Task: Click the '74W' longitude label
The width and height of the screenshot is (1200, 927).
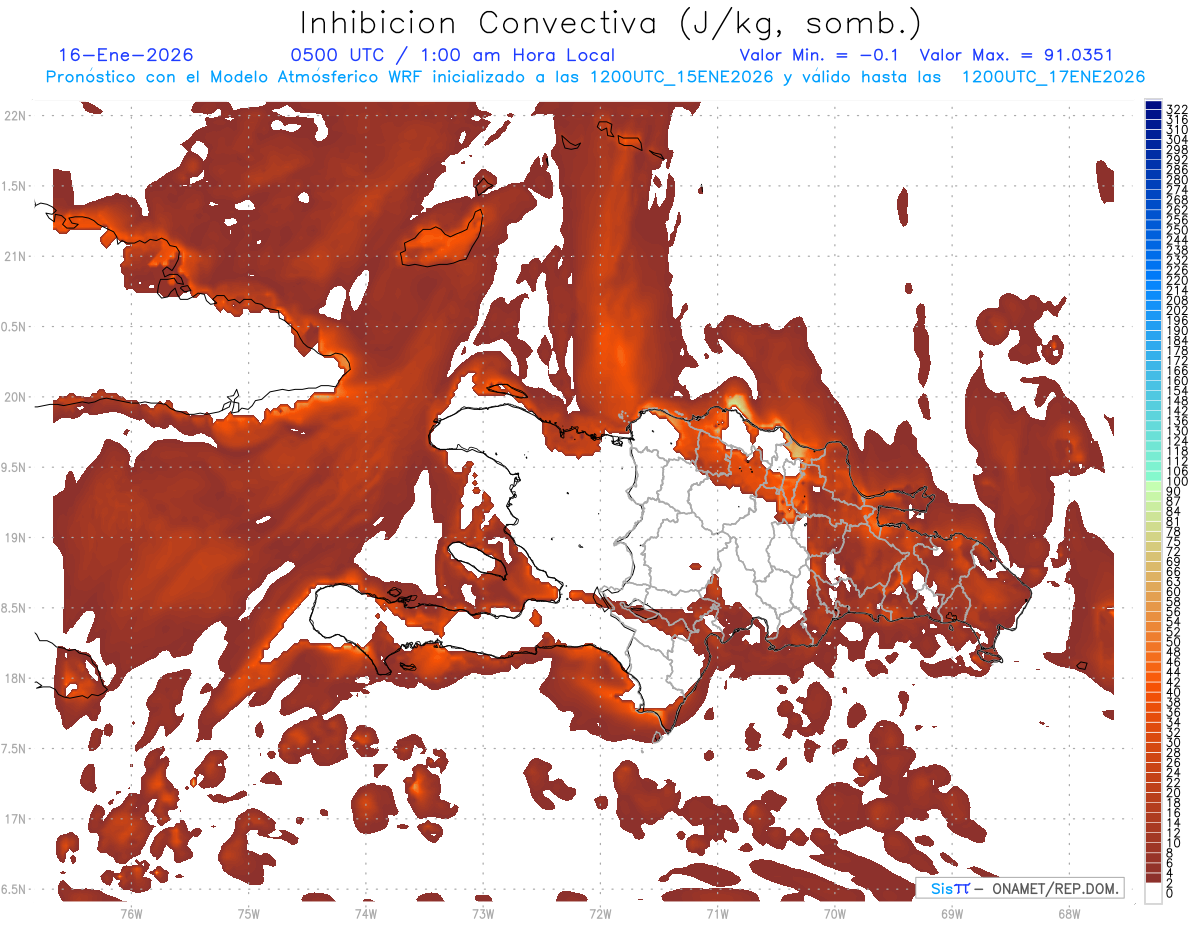Action: pyautogui.click(x=366, y=913)
